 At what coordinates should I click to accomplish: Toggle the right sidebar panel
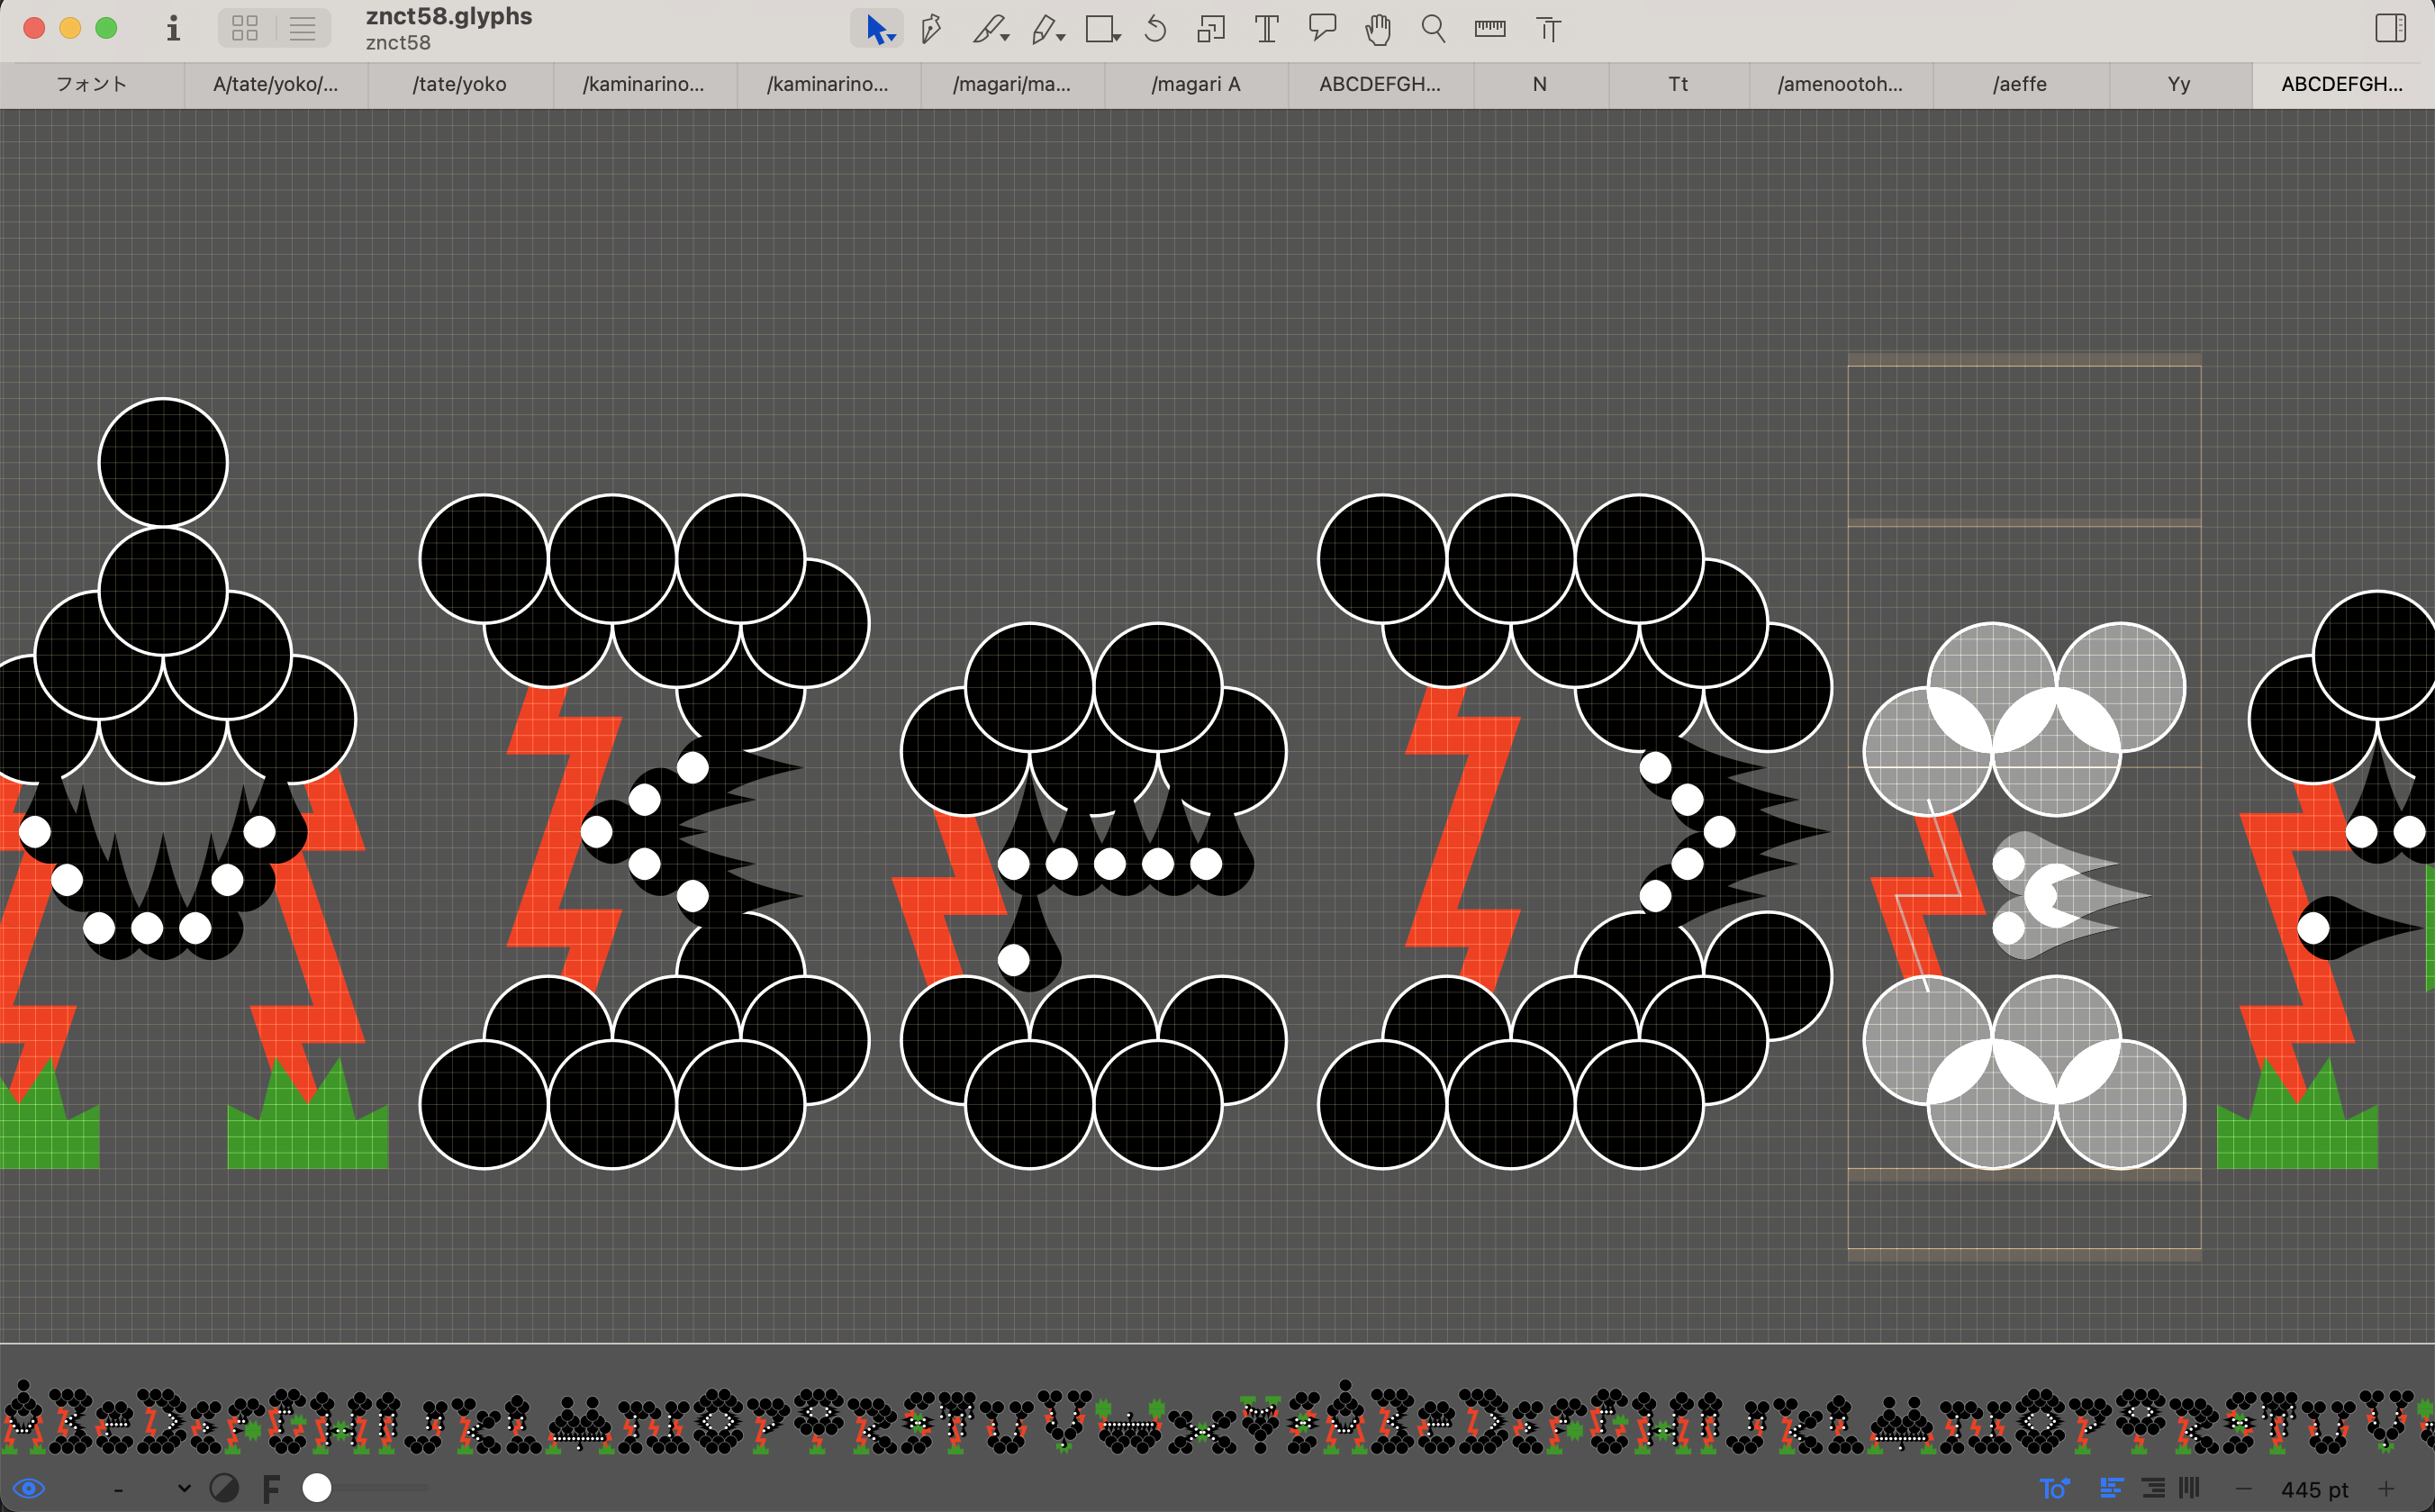pyautogui.click(x=2390, y=28)
